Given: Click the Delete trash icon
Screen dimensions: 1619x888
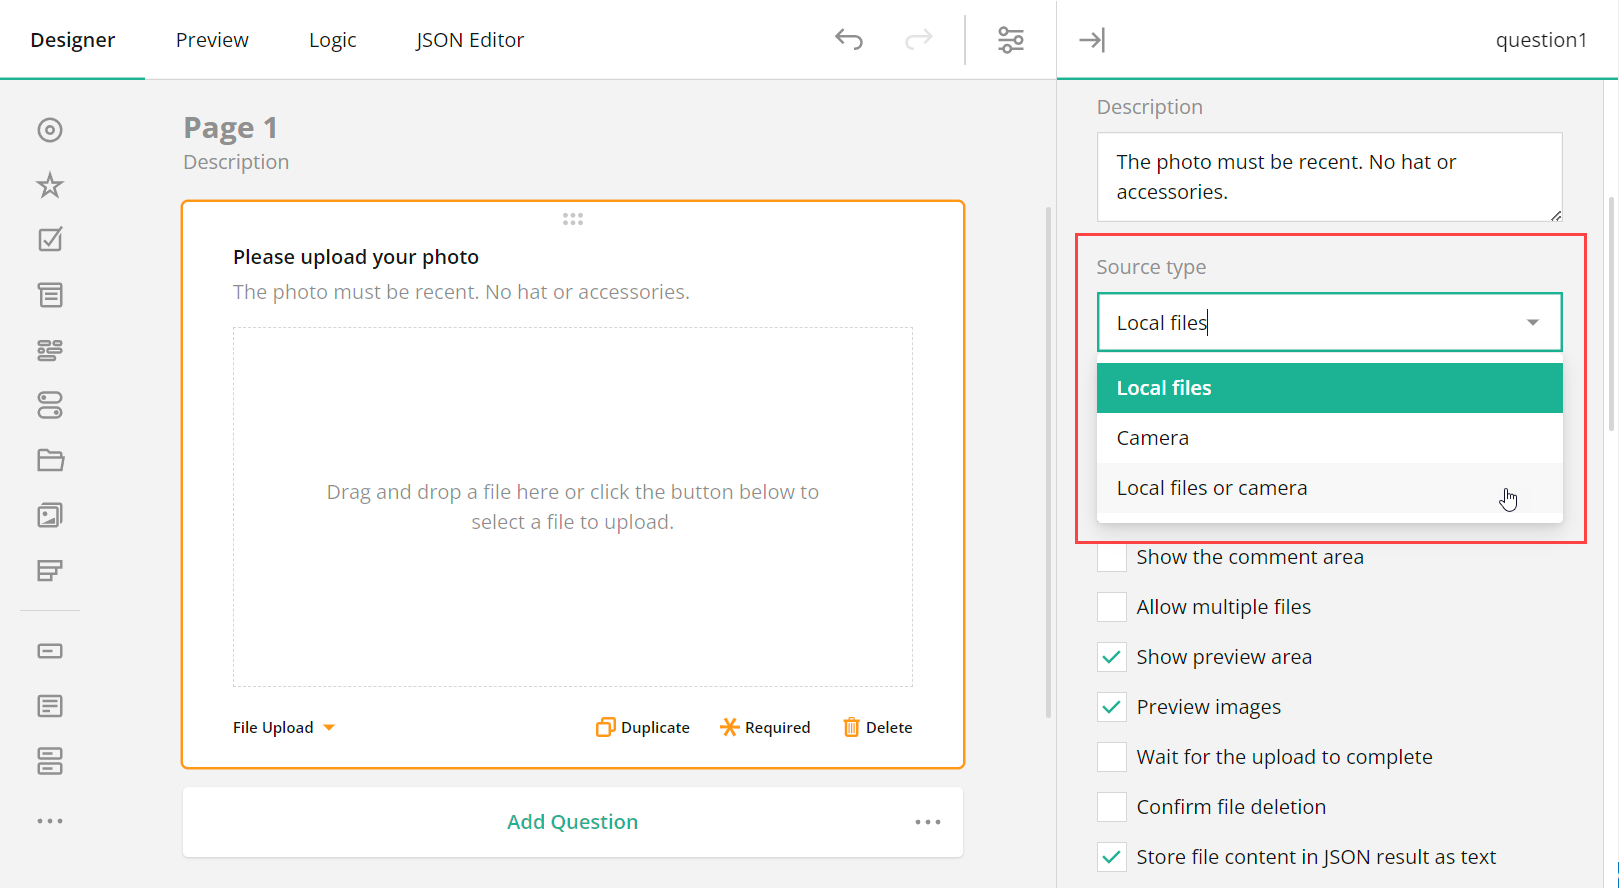Looking at the screenshot, I should [x=851, y=727].
